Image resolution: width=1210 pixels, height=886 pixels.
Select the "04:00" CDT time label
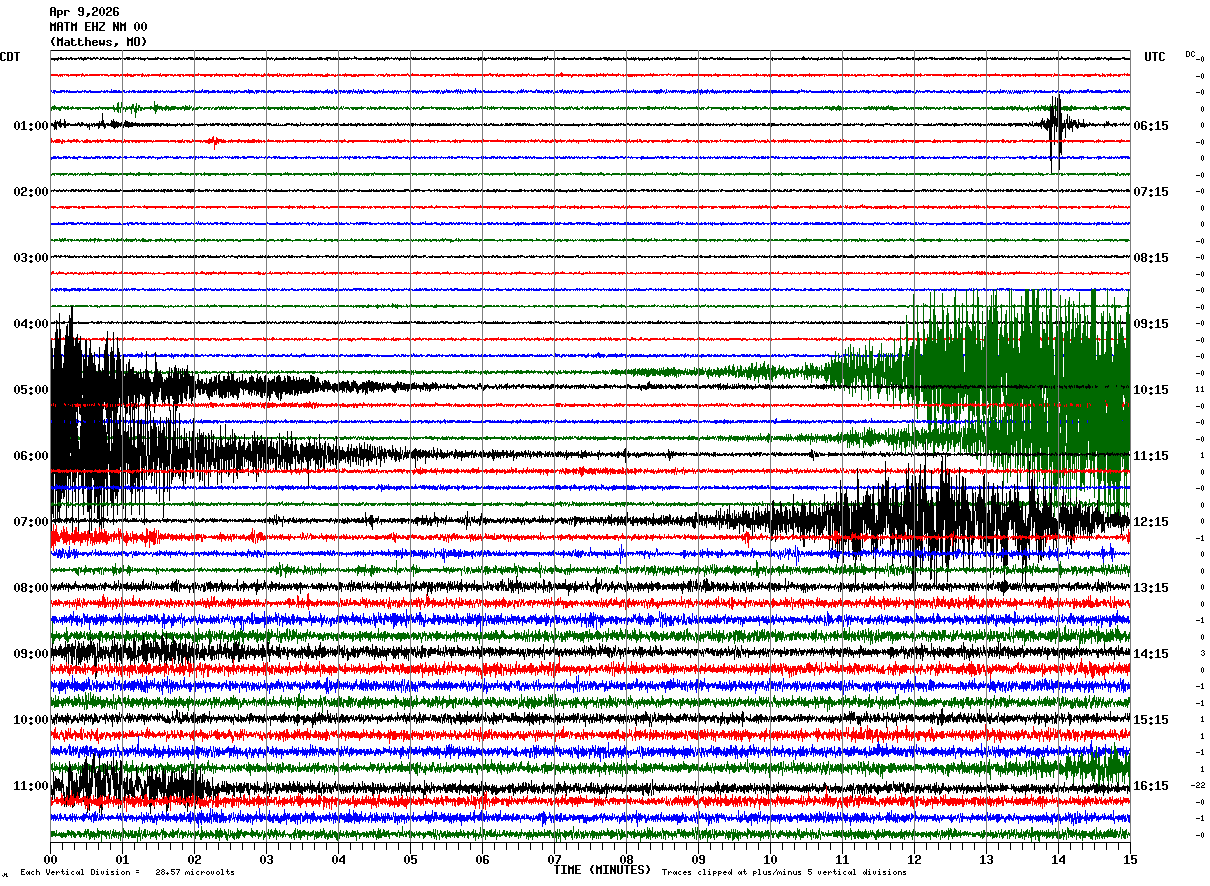pos(31,324)
